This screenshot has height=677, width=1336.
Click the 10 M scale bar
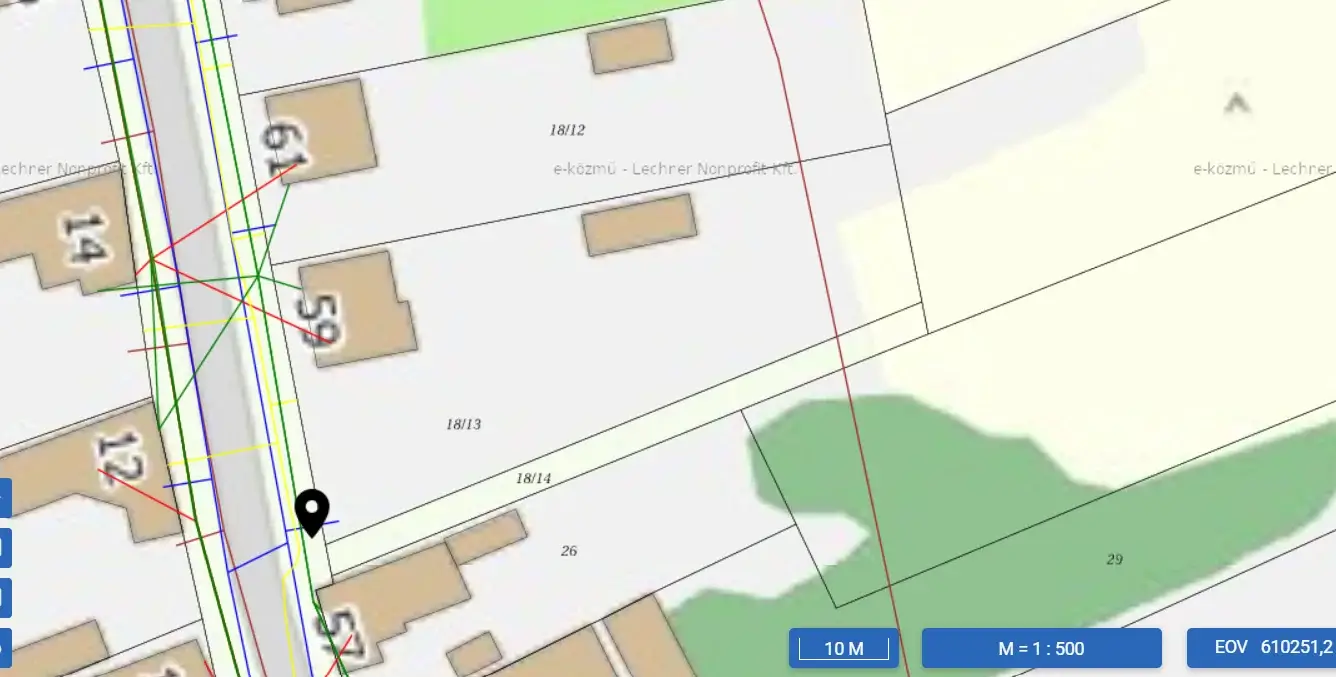[x=843, y=648]
